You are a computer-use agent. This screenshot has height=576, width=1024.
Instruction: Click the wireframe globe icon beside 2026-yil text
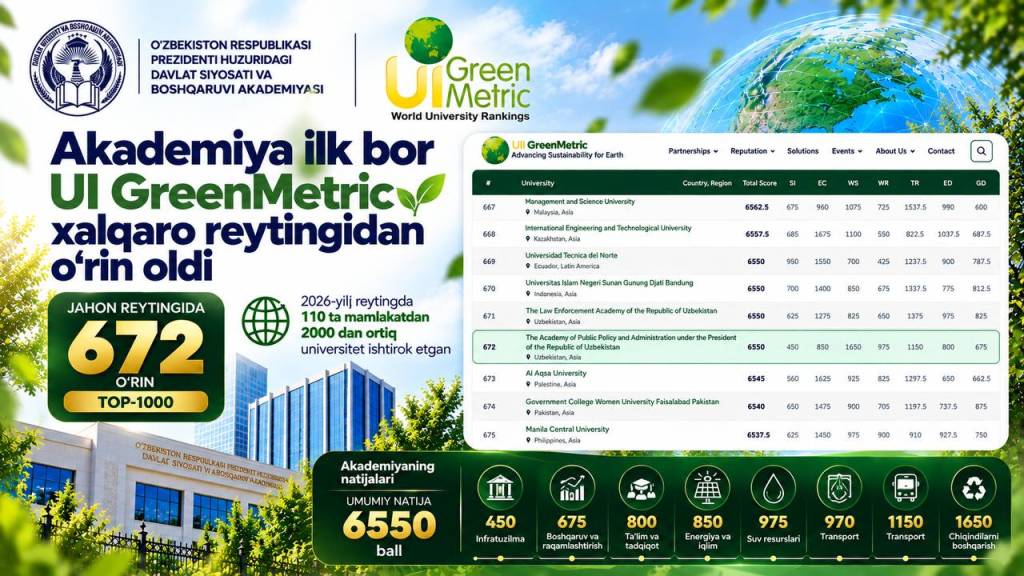pos(266,321)
